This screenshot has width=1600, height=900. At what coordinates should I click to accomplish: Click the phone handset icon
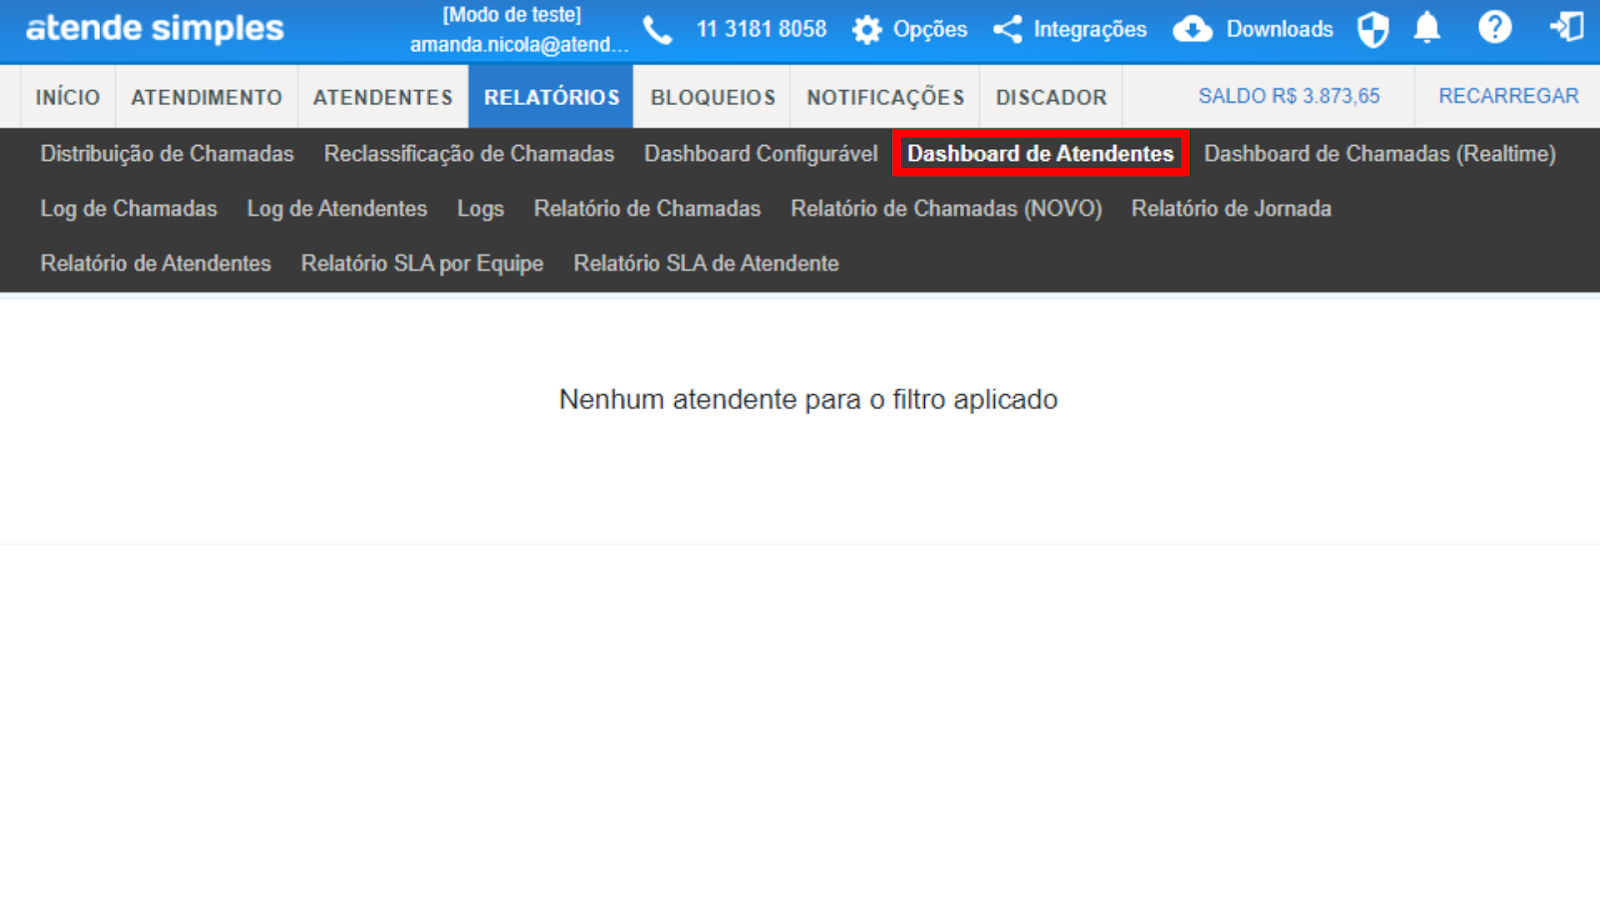point(657,30)
